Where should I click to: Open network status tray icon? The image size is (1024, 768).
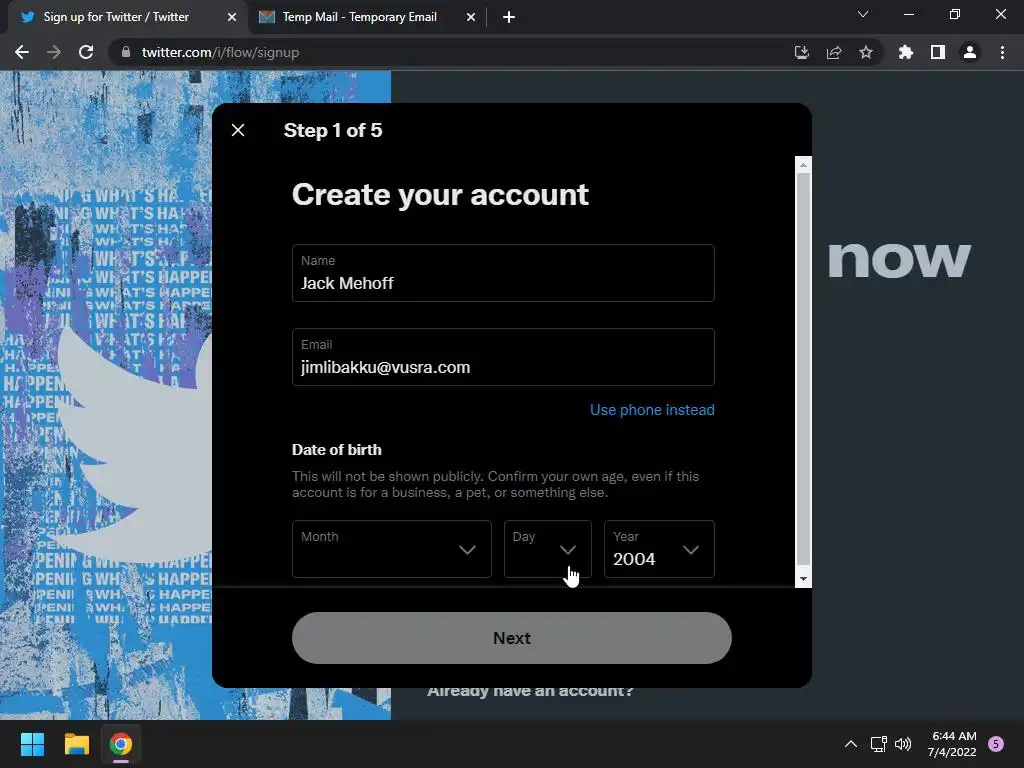tap(878, 744)
